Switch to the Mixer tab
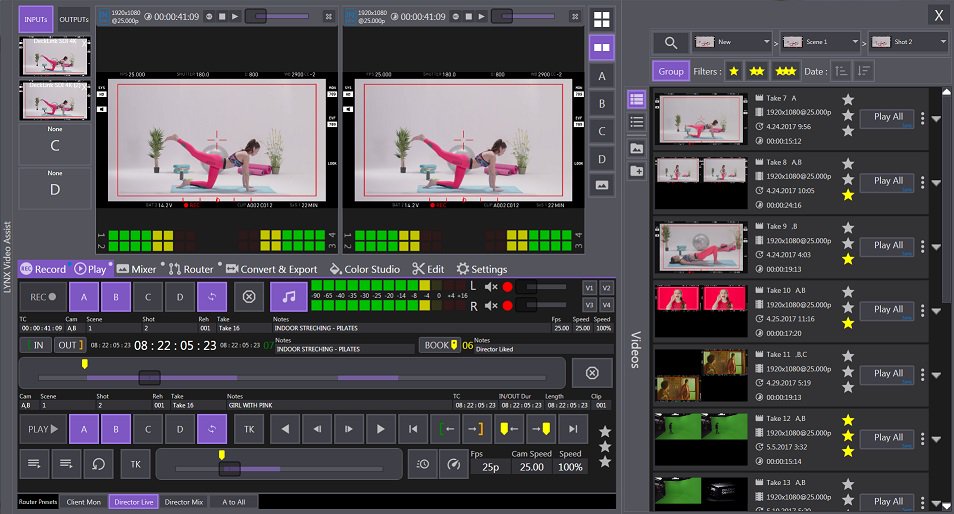 click(136, 269)
